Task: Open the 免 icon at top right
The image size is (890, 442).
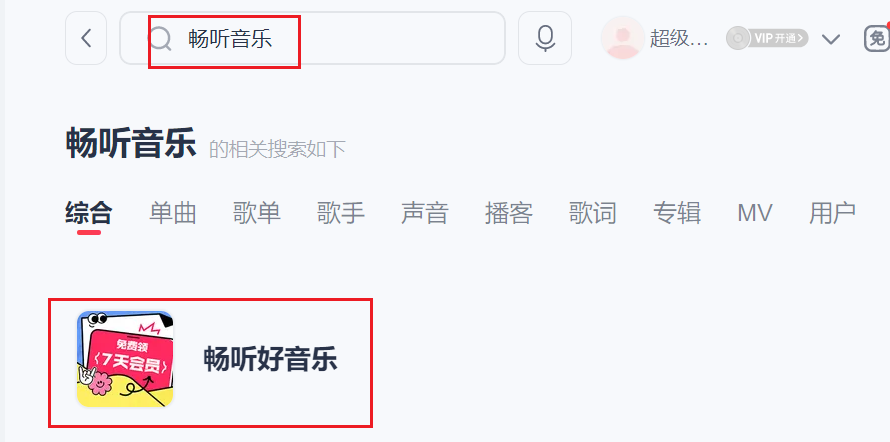Action: click(877, 39)
